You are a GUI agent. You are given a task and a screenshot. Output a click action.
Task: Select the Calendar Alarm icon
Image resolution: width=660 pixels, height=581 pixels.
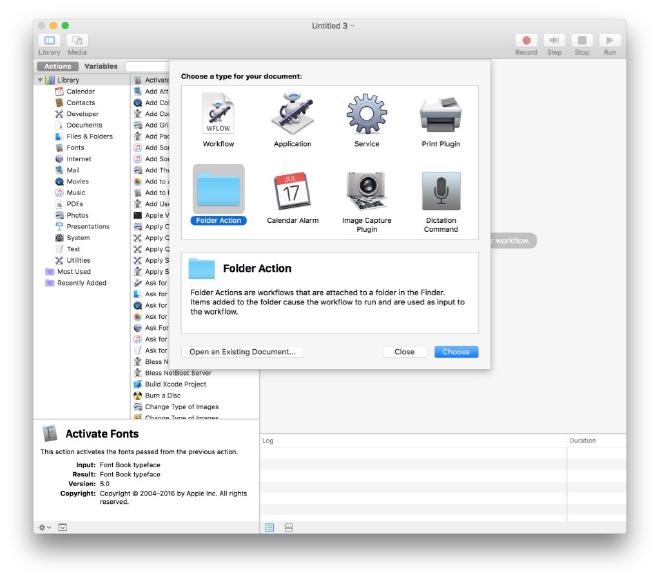(292, 191)
